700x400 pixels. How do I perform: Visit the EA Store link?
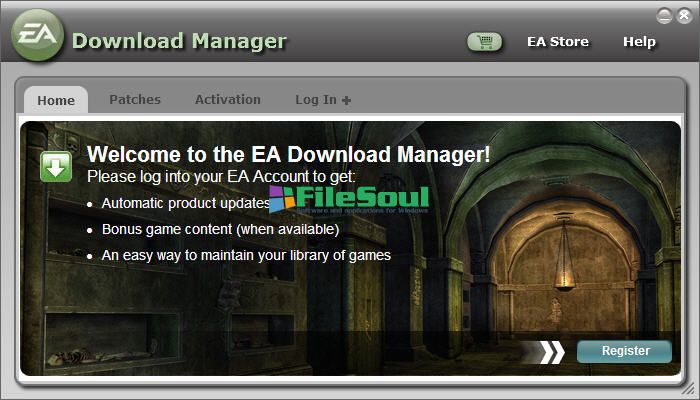[558, 42]
